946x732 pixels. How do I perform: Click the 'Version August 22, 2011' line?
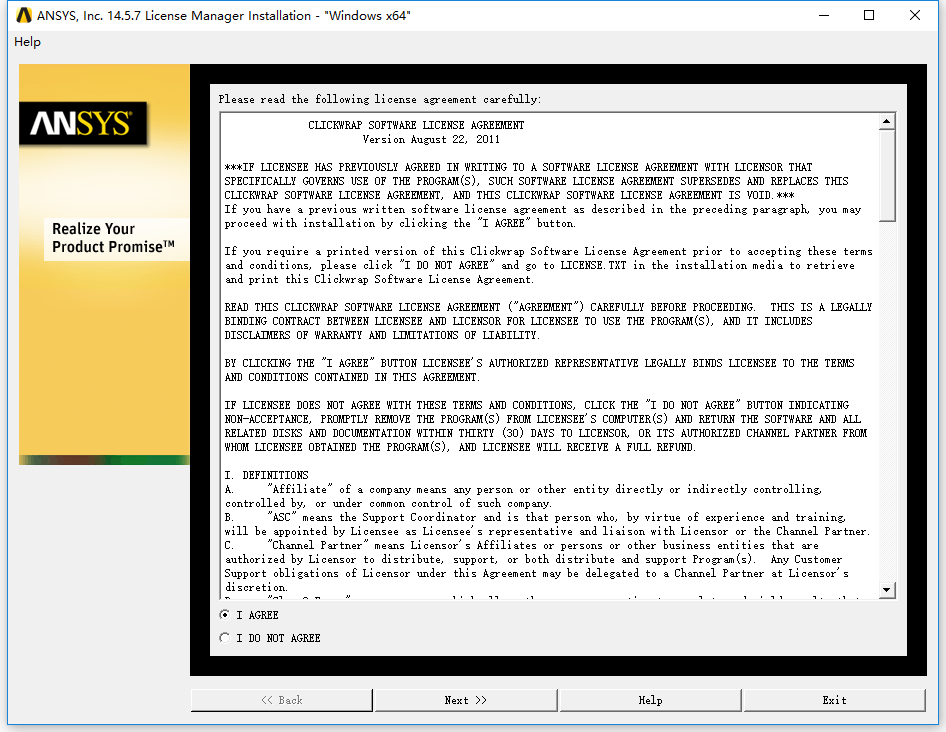click(431, 139)
